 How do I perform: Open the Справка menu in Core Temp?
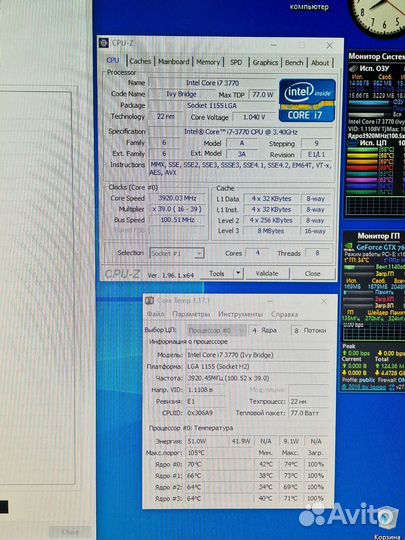pos(284,314)
